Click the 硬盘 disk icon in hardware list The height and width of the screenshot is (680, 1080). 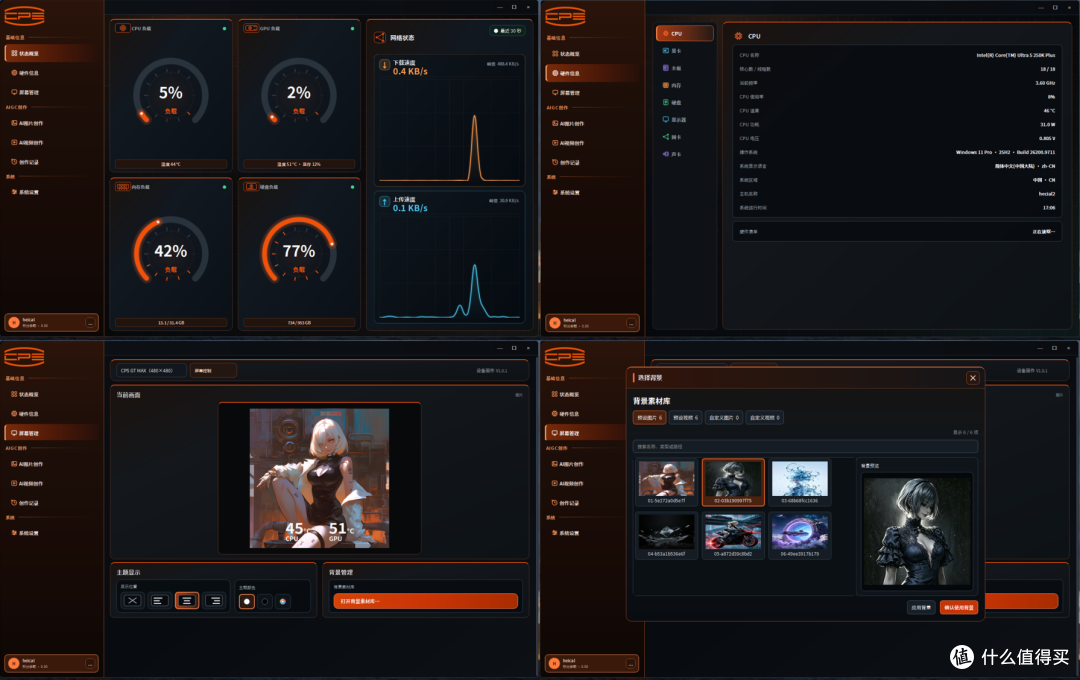pos(665,103)
